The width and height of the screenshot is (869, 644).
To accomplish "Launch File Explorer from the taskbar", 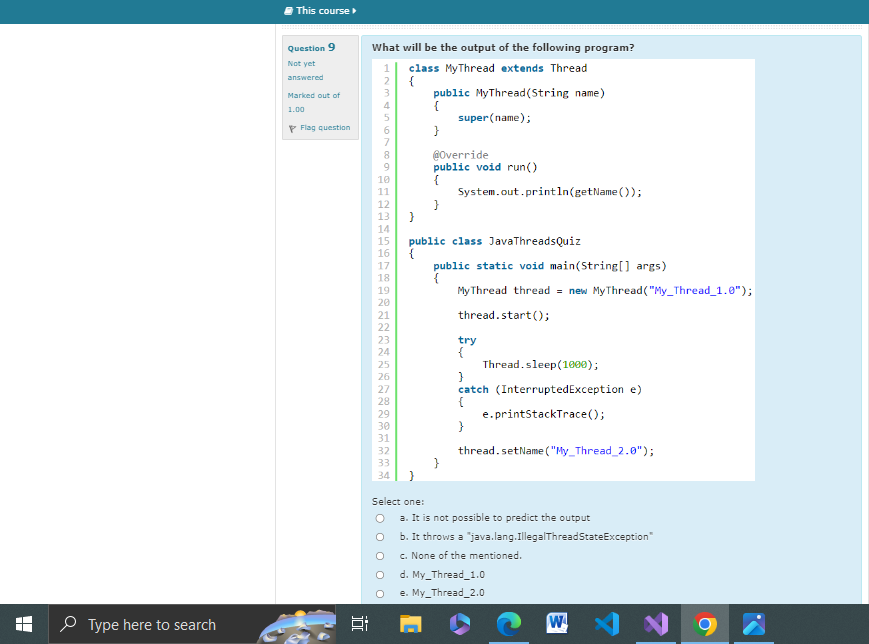I will 408,624.
